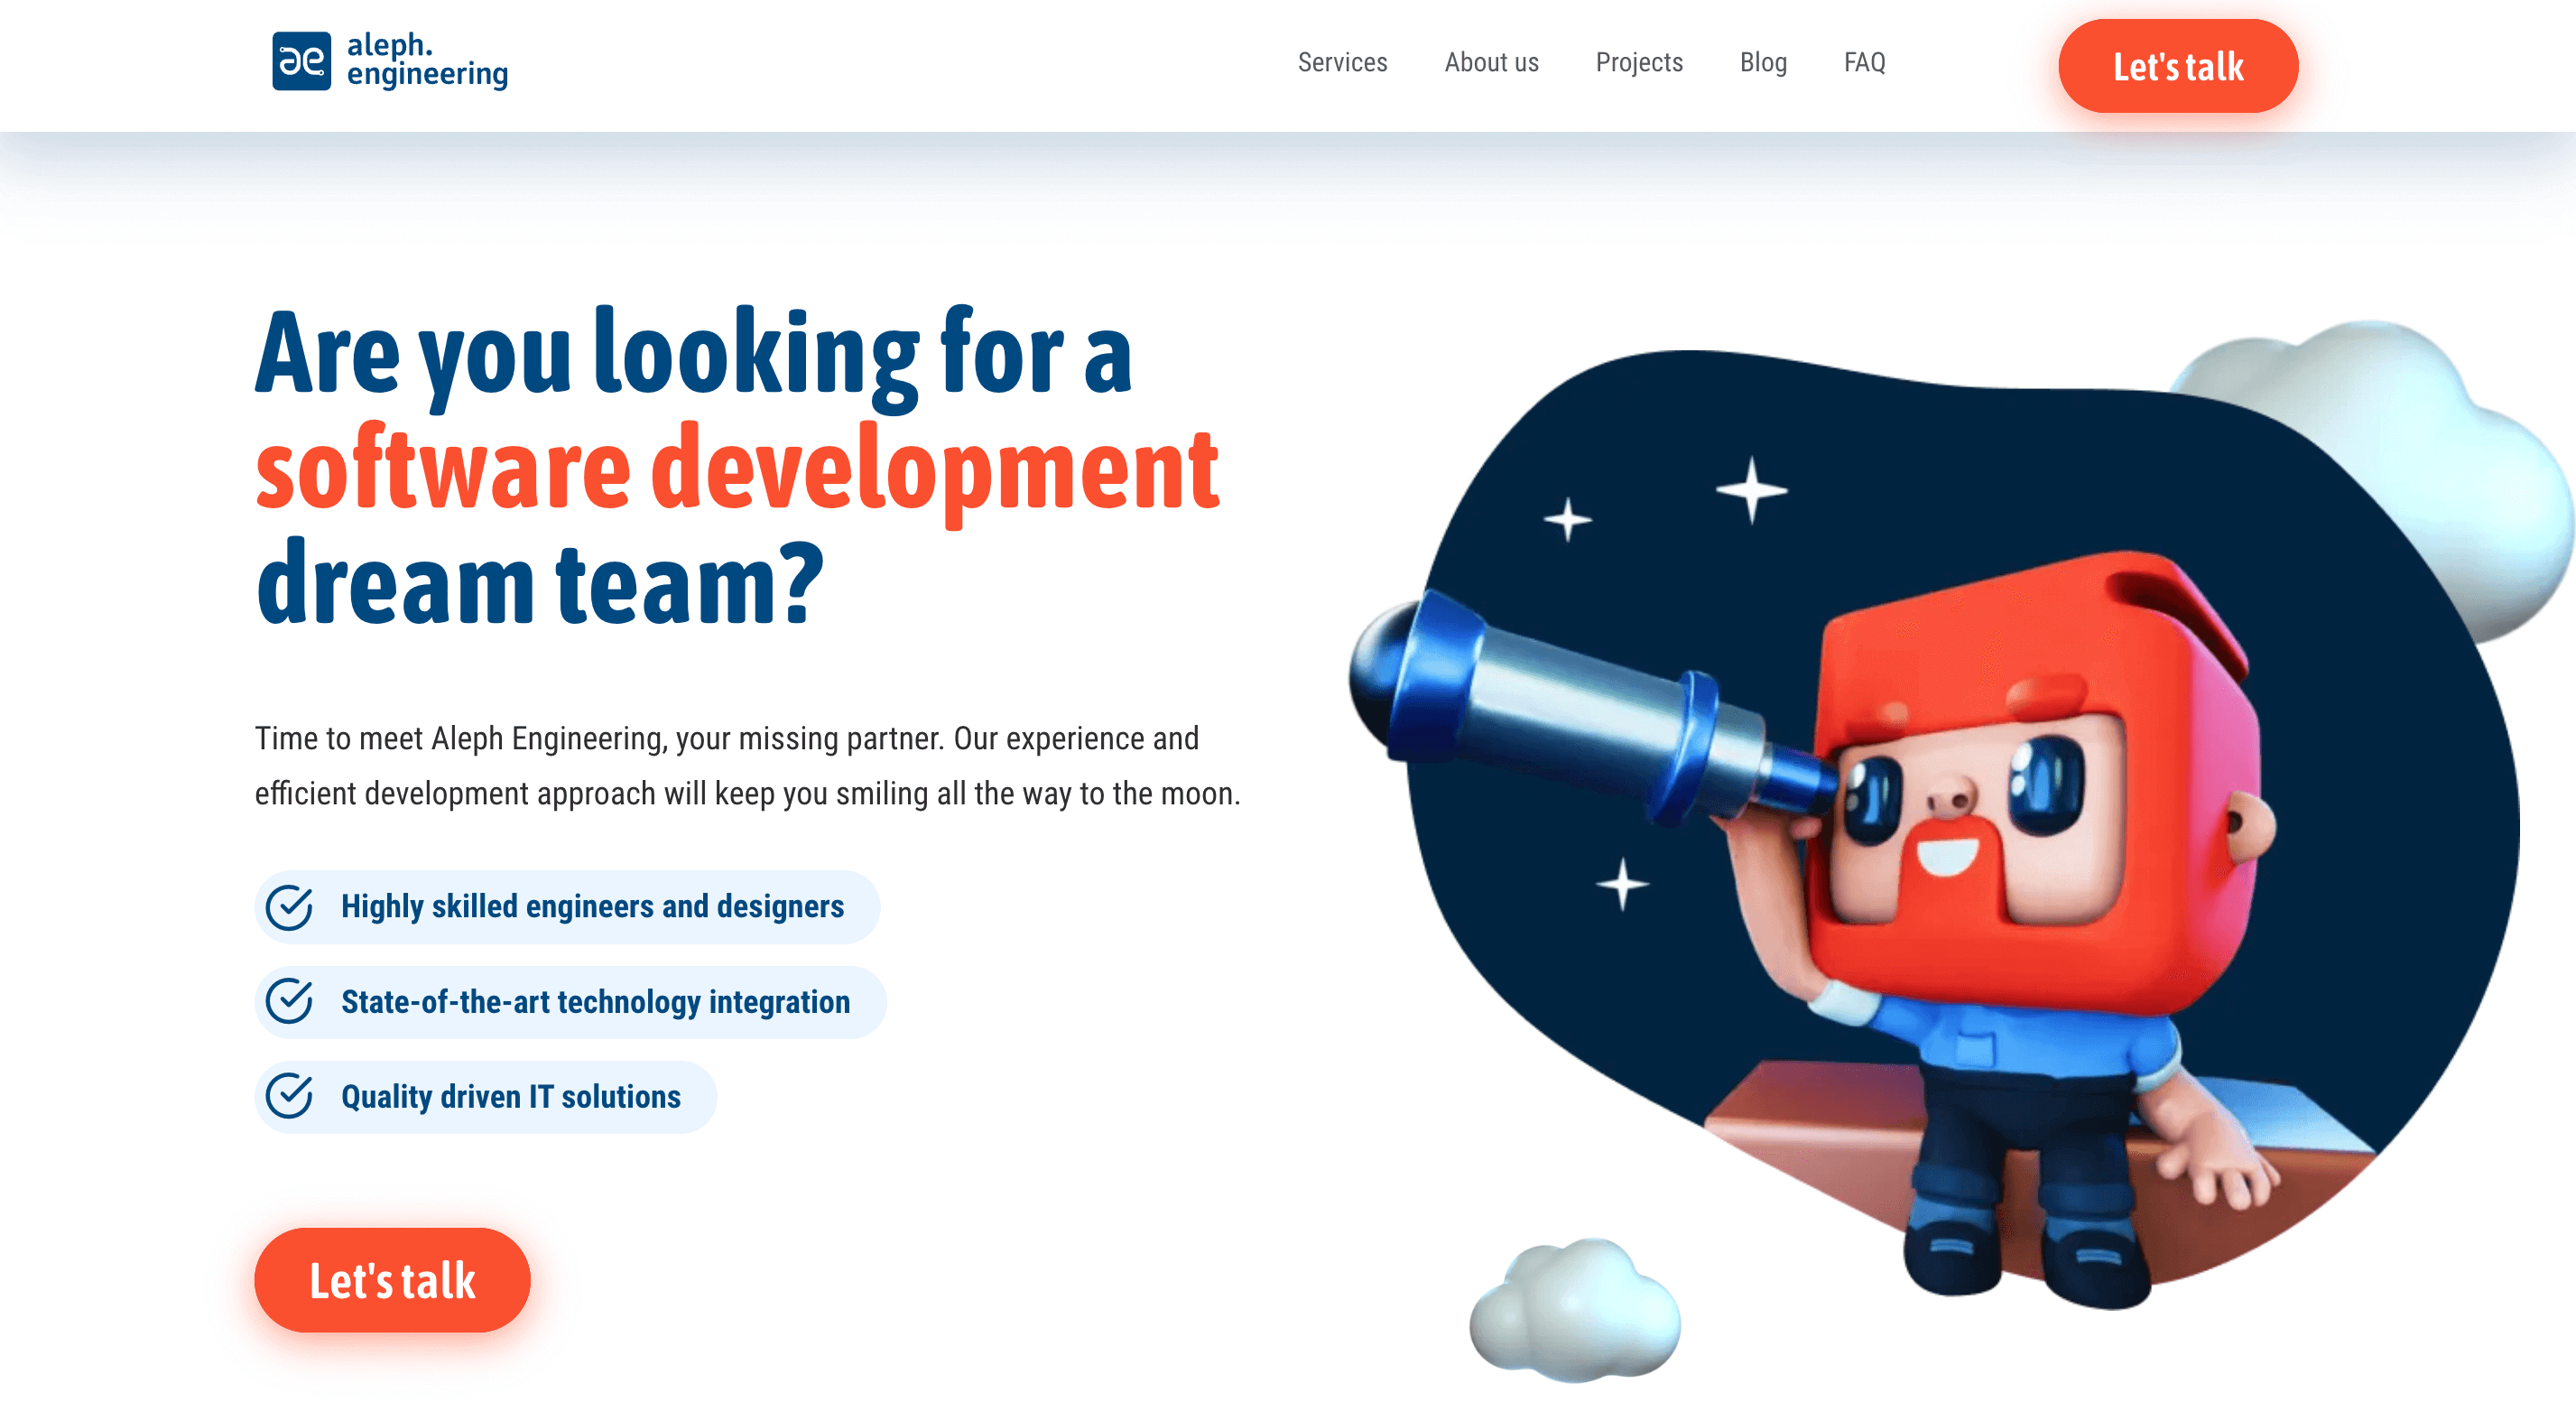Click the aleph. engineering brand name text

pyautogui.click(x=427, y=60)
